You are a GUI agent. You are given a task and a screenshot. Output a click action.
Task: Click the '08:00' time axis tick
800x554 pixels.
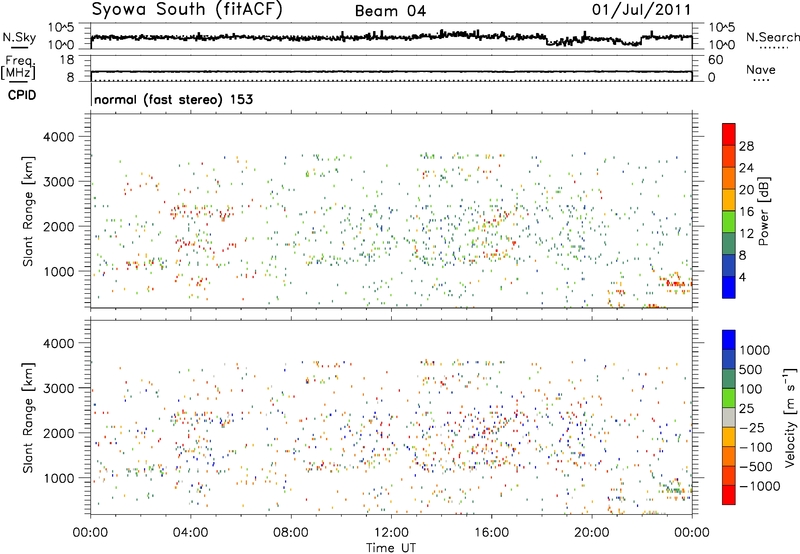[x=291, y=533]
